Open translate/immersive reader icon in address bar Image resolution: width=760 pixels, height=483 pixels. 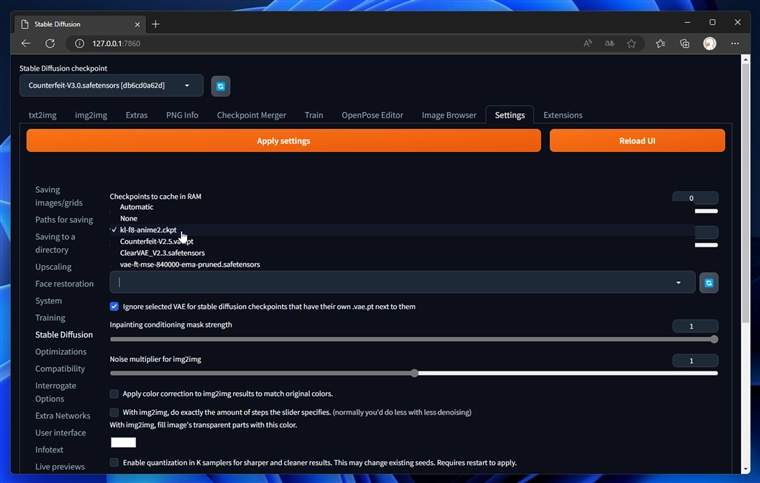609,44
